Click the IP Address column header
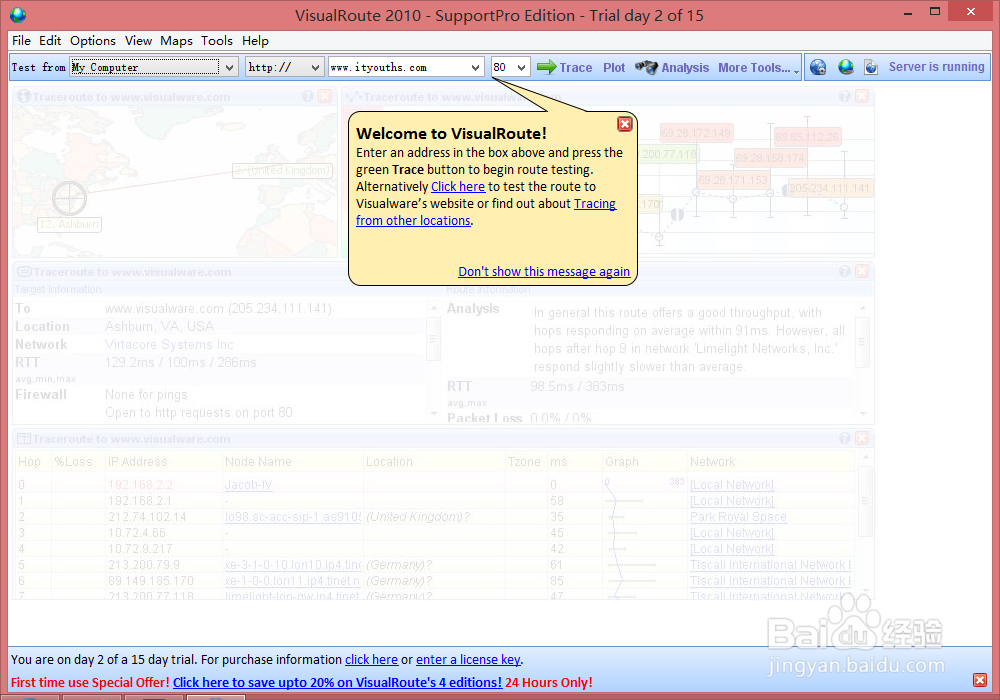 [137, 462]
